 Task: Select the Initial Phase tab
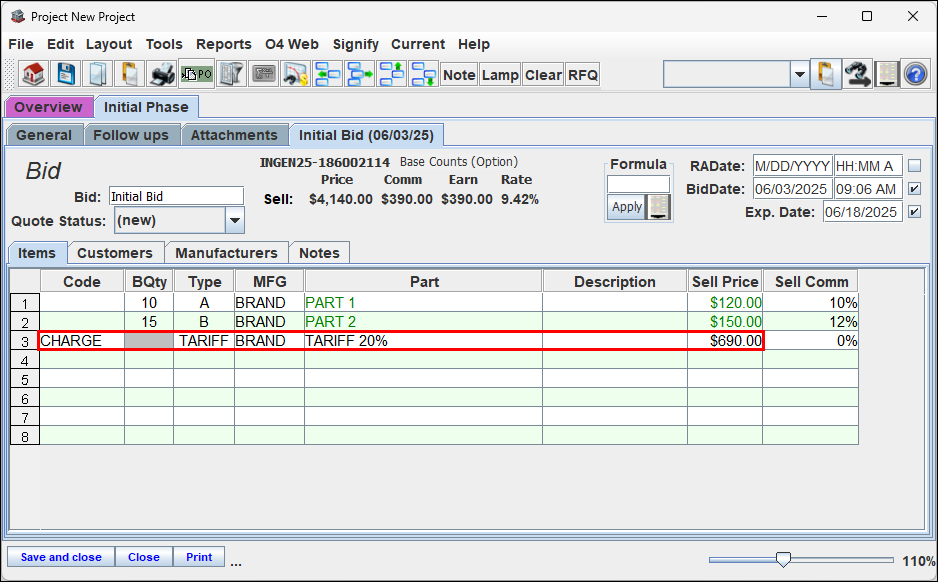pyautogui.click(x=146, y=107)
